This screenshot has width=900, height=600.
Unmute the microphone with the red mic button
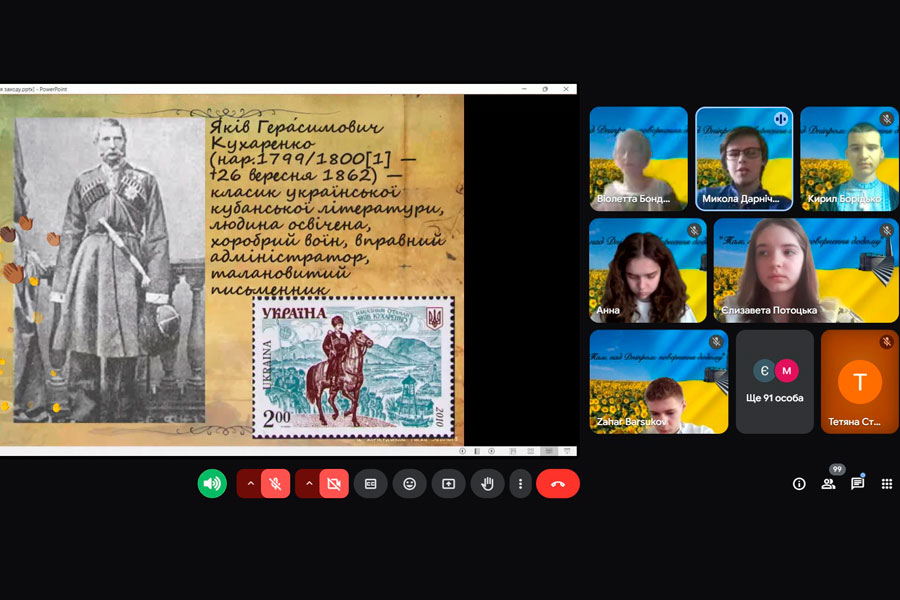(276, 483)
